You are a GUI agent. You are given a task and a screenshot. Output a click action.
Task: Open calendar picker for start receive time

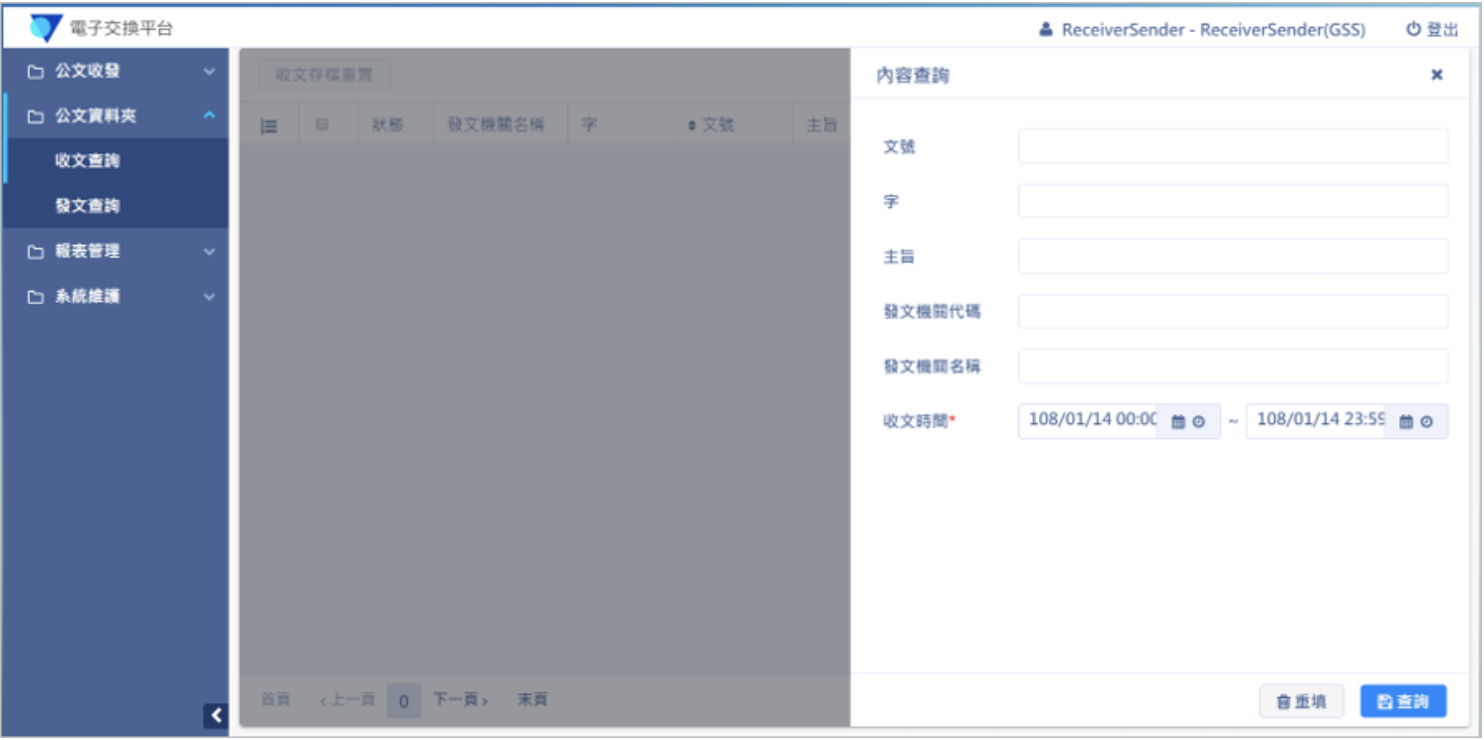coord(1178,422)
